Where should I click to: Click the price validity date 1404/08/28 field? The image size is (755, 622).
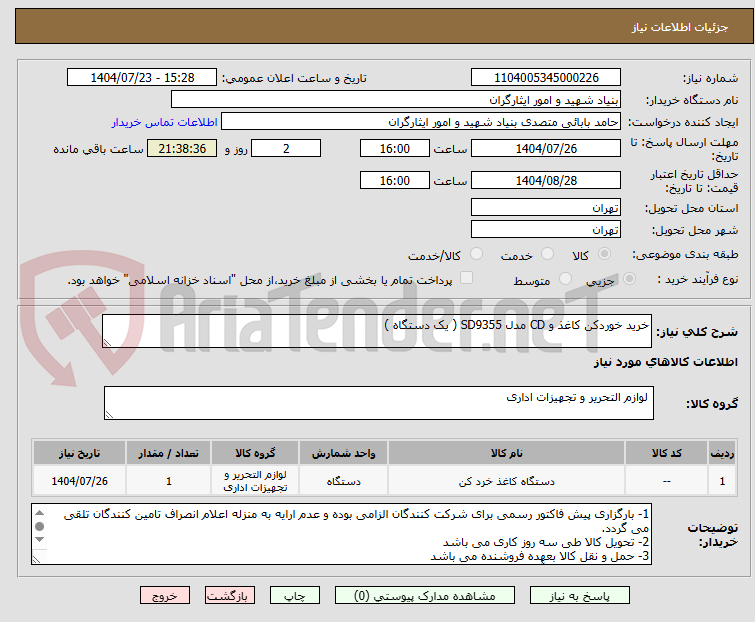point(546,181)
